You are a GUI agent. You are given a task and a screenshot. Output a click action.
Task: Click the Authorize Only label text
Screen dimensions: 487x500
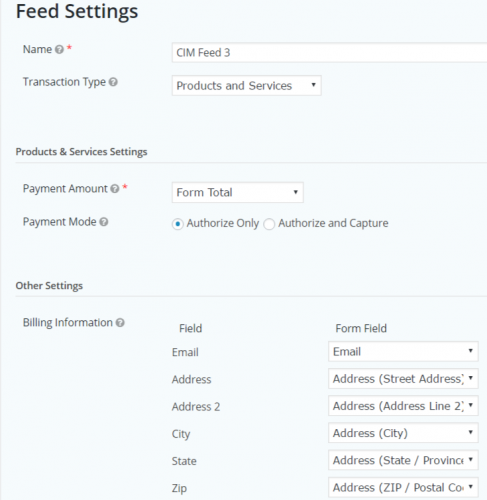click(223, 223)
